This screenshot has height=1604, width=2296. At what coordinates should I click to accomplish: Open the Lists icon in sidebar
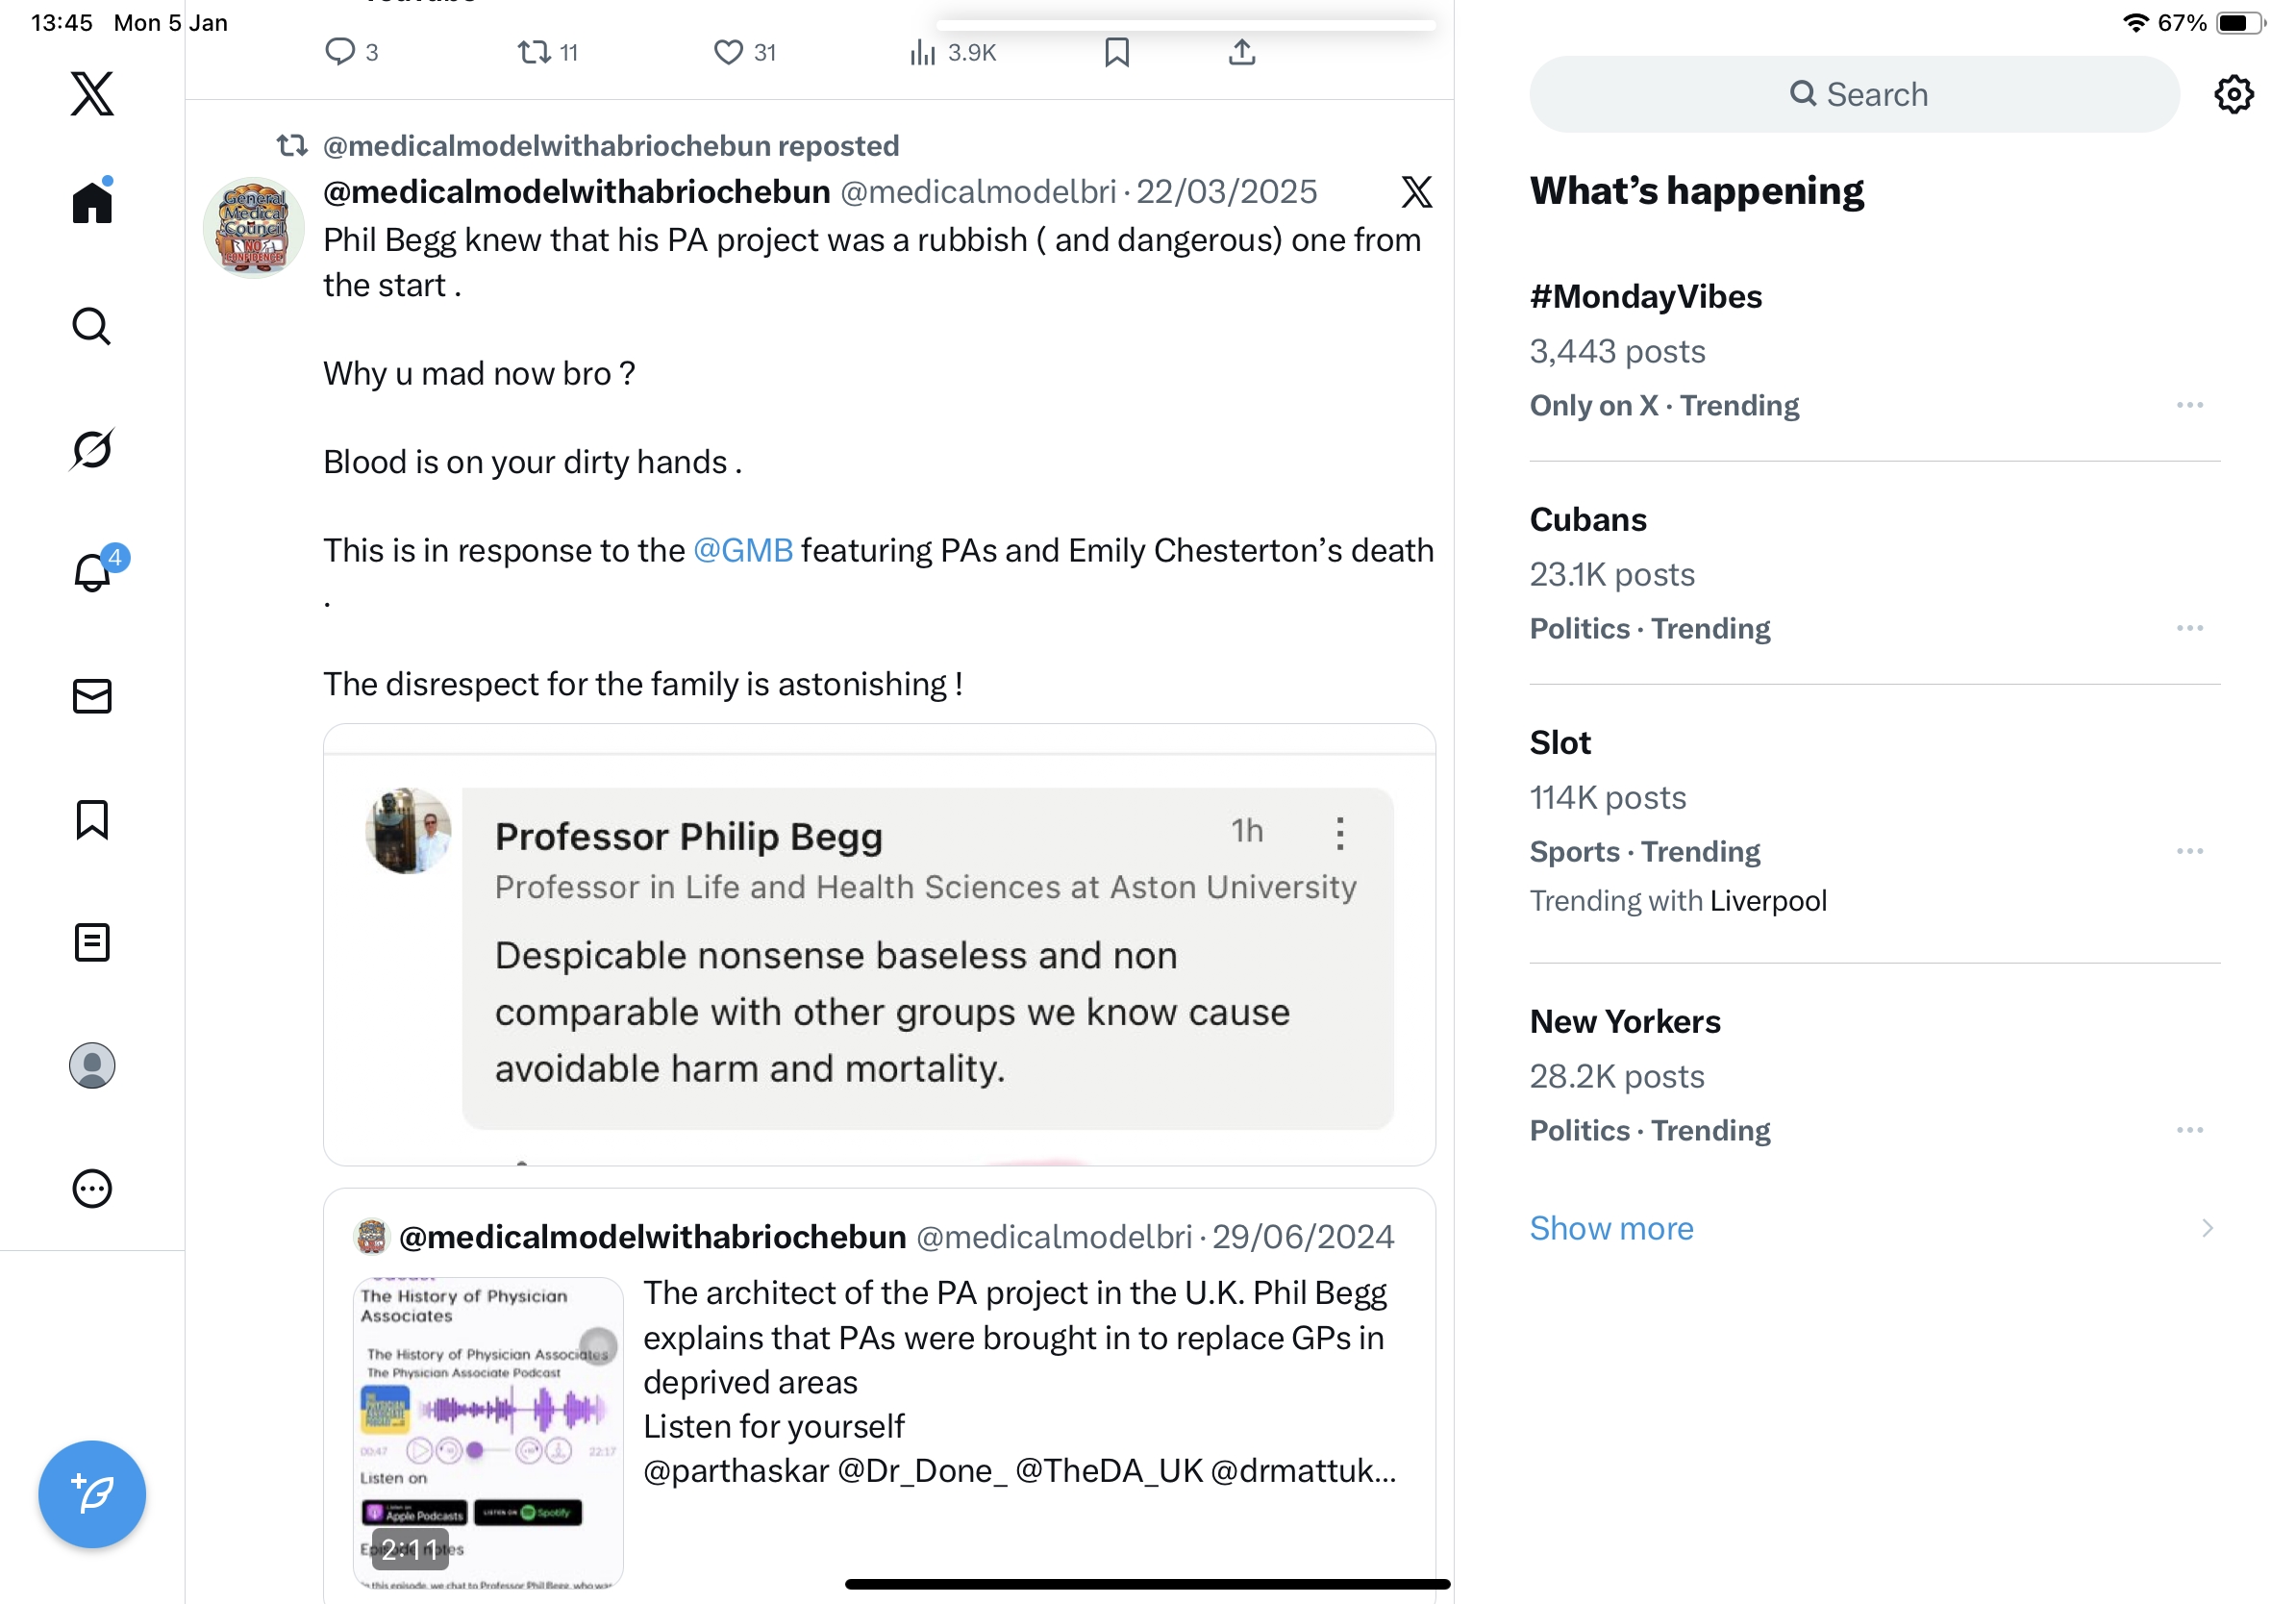tap(92, 942)
